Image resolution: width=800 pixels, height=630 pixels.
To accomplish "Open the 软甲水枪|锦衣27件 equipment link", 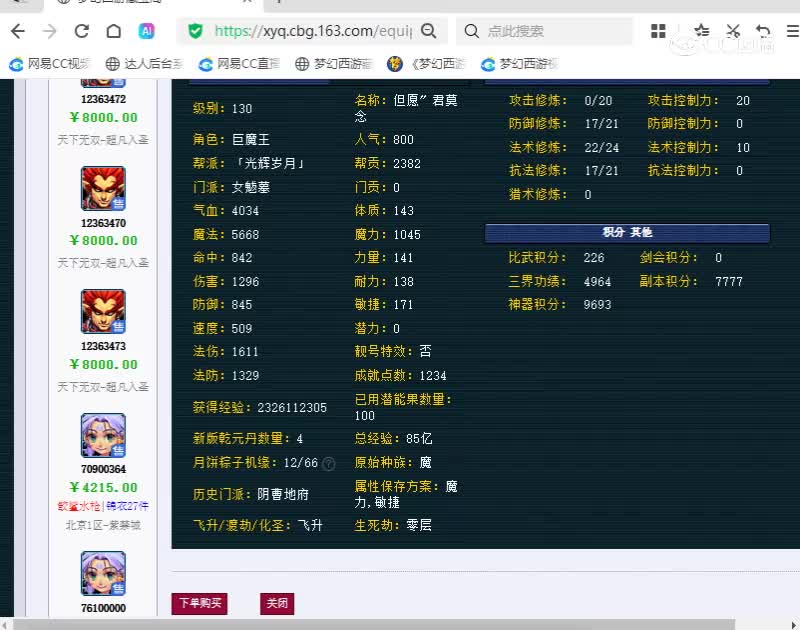I will (x=102, y=507).
